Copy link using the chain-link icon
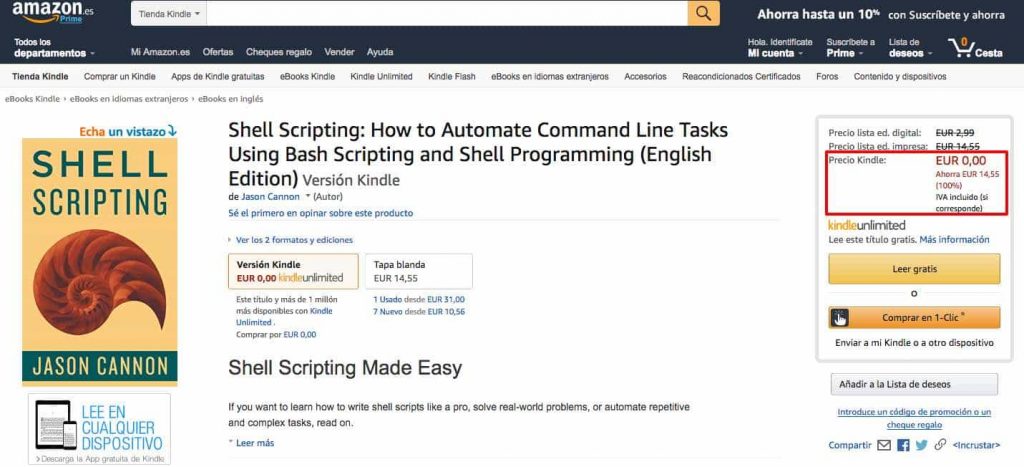The width and height of the screenshot is (1024, 467). pyautogui.click(x=940, y=445)
